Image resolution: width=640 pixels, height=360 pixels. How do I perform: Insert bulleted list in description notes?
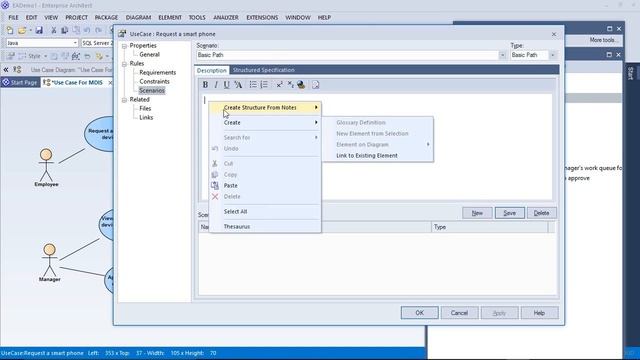253,84
